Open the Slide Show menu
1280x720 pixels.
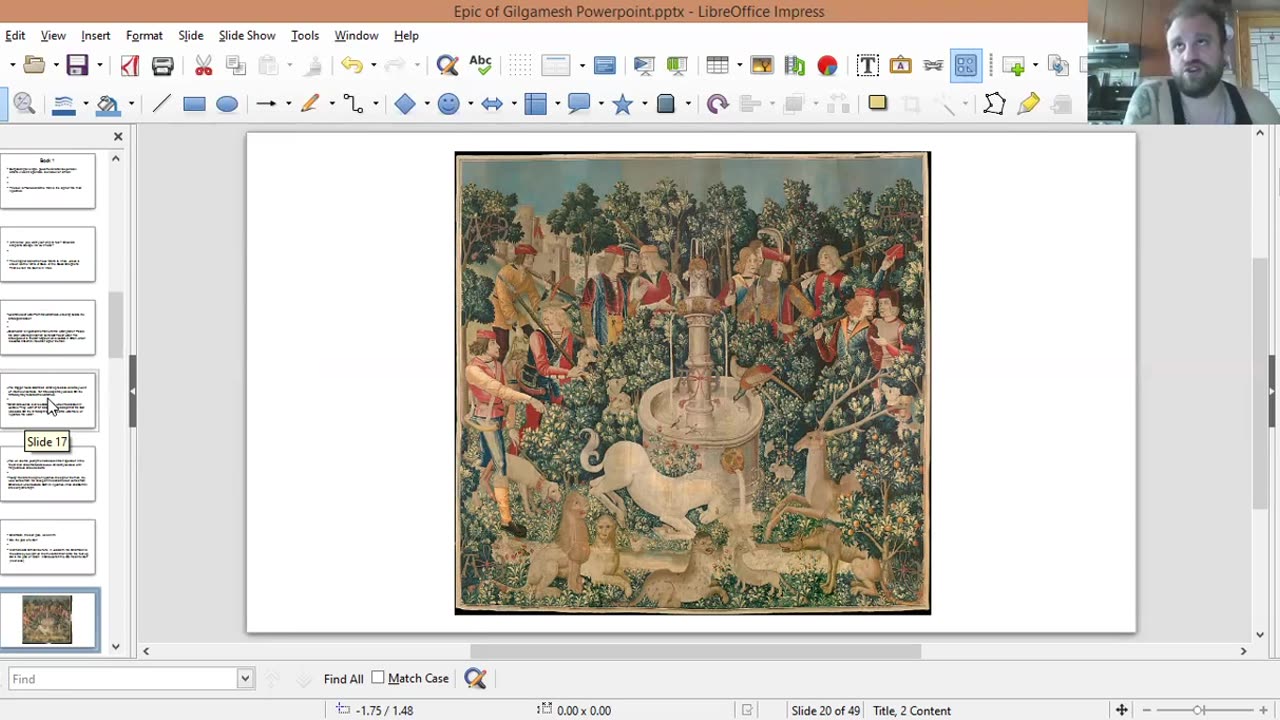coord(247,35)
